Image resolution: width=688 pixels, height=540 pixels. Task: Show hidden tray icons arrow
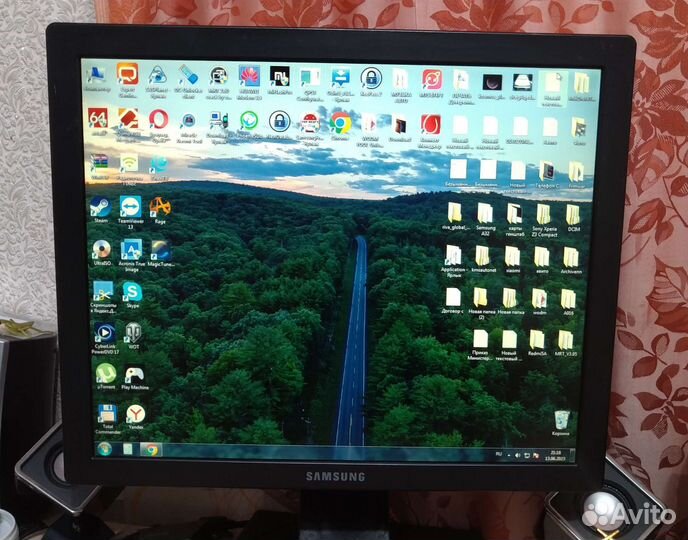(509, 455)
